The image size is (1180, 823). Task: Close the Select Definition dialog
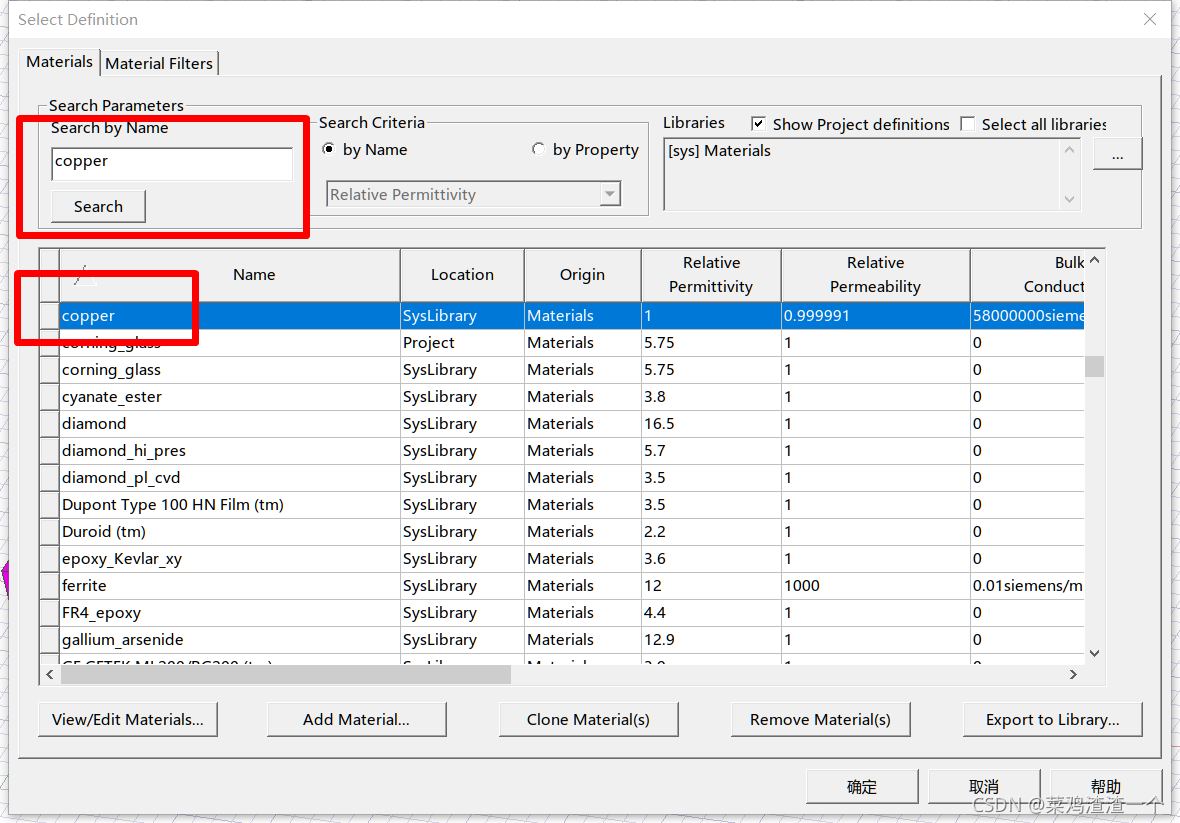(x=1150, y=20)
